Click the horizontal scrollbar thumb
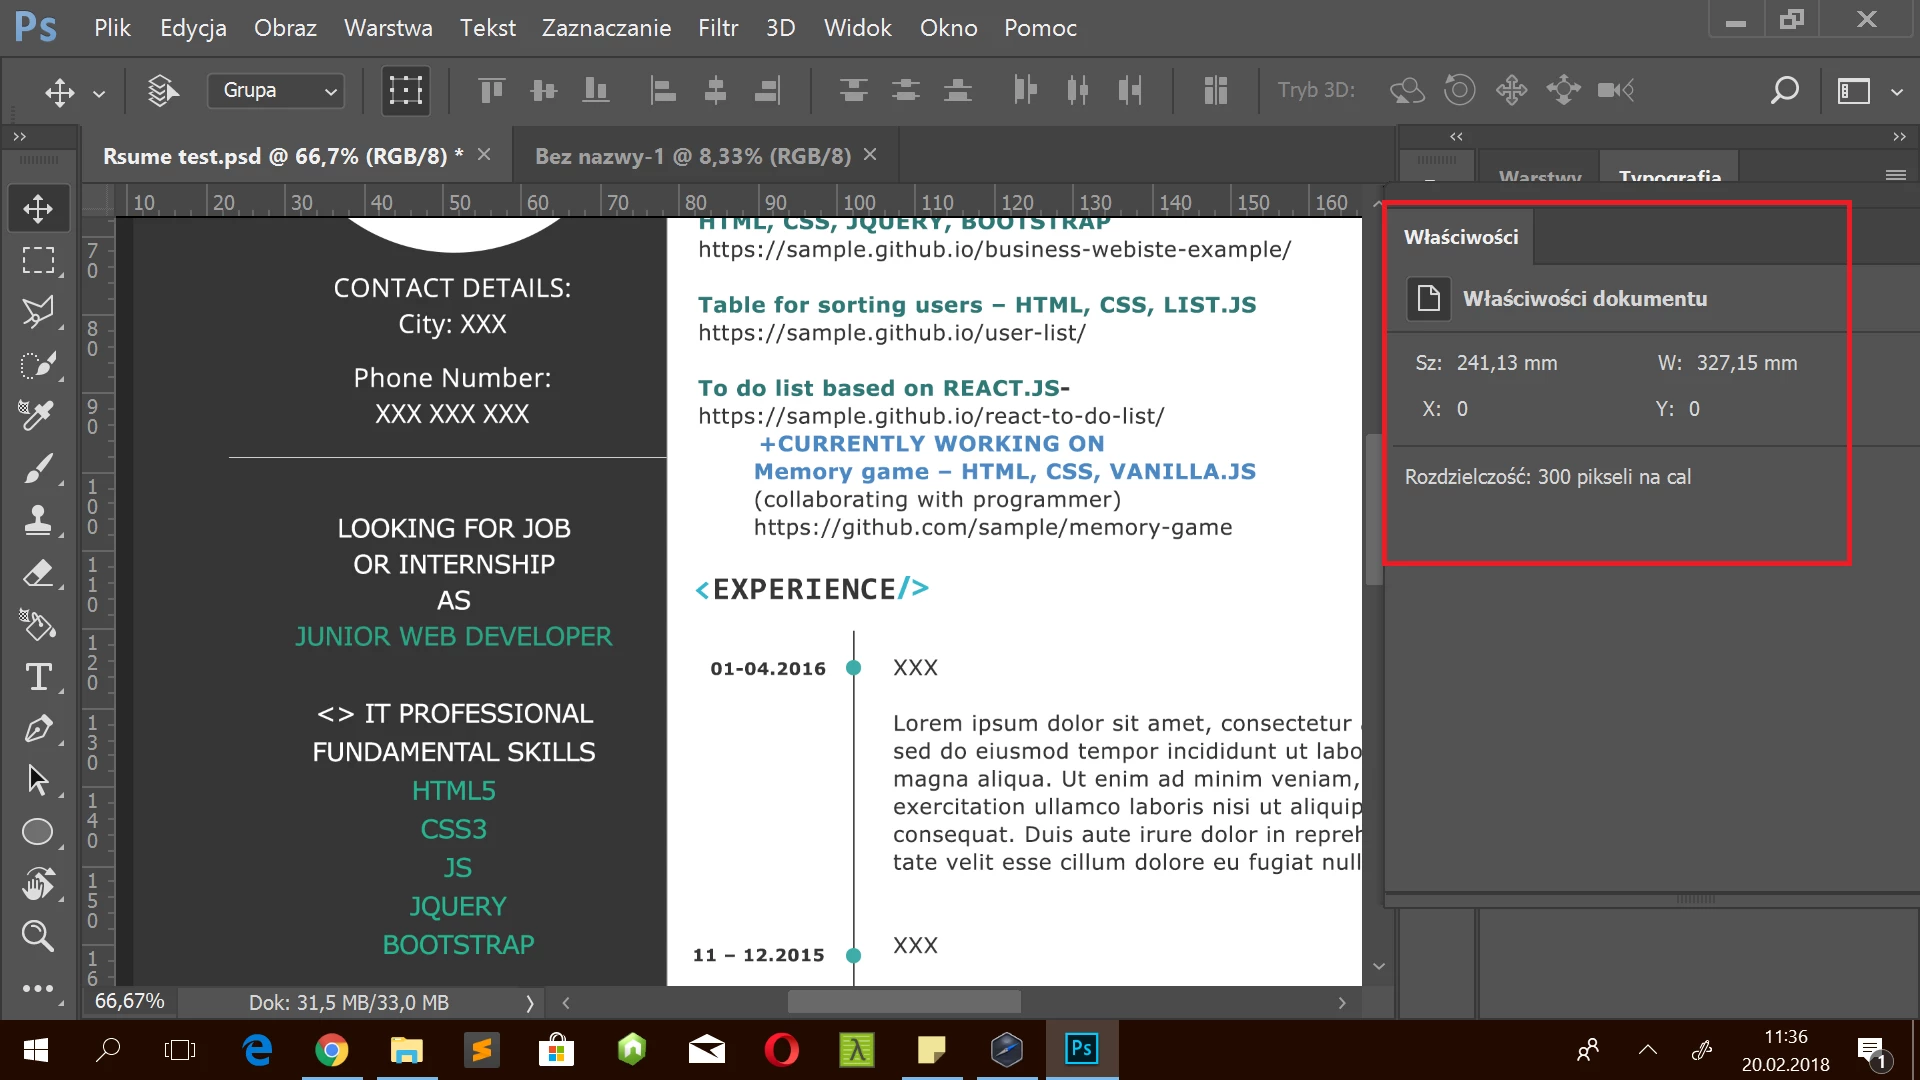This screenshot has width=1920, height=1080. pos(904,1002)
